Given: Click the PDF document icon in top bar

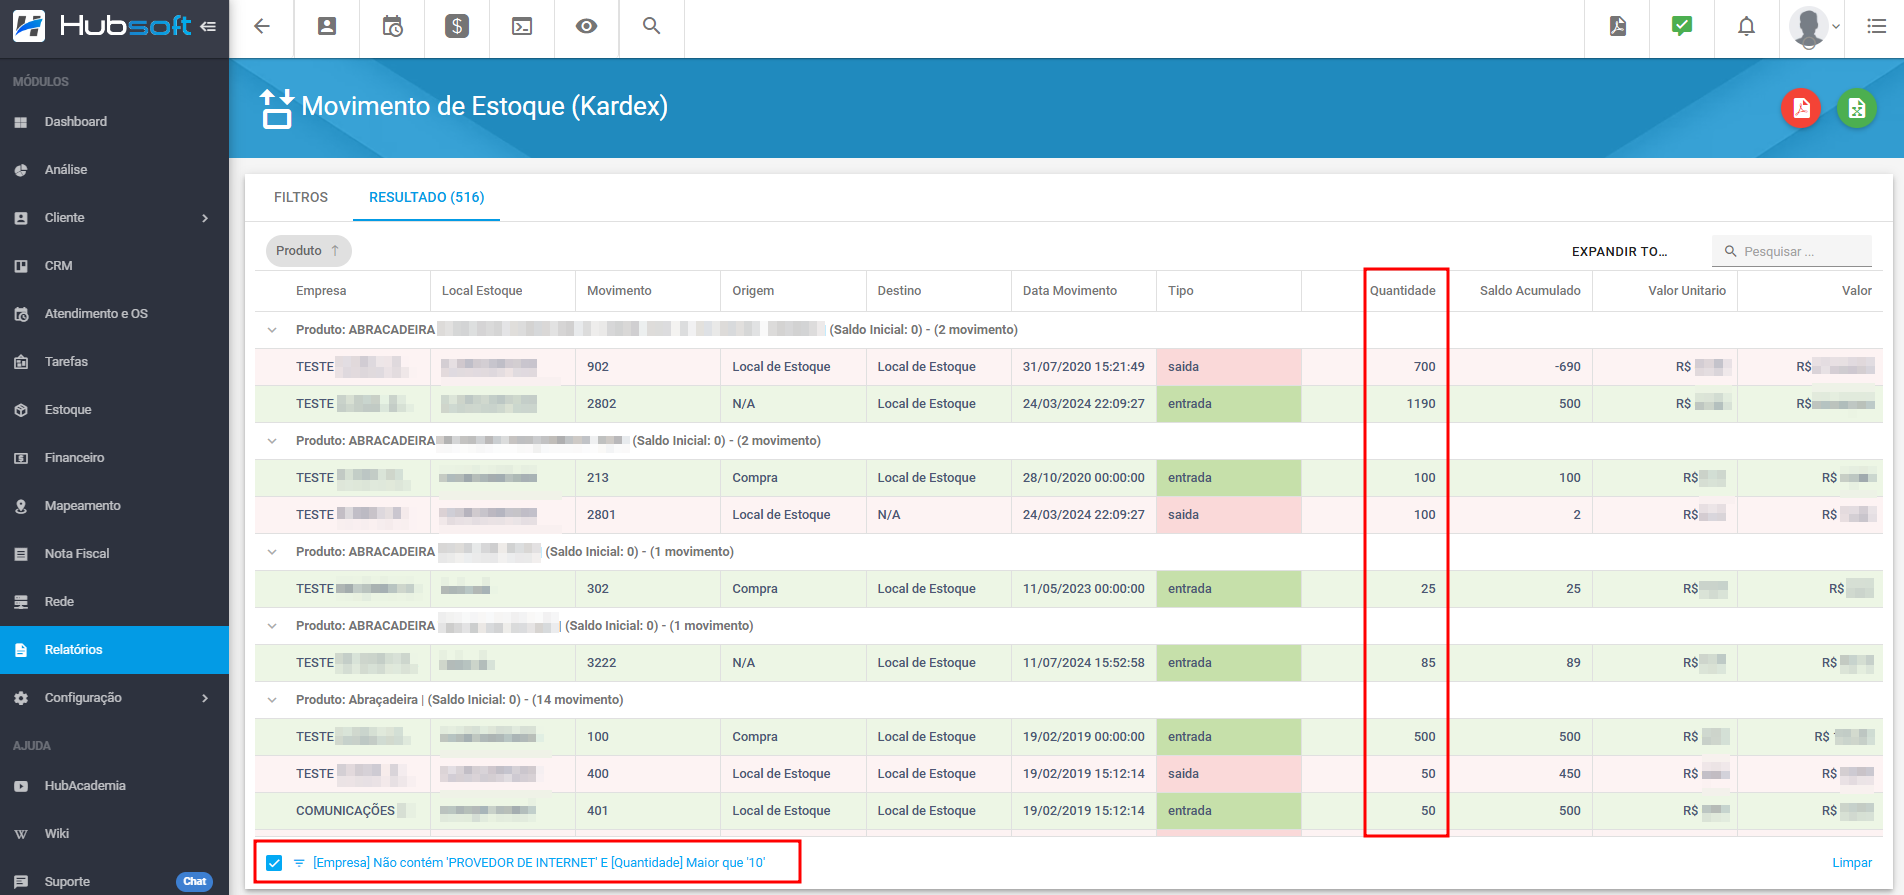Looking at the screenshot, I should click(x=1618, y=27).
